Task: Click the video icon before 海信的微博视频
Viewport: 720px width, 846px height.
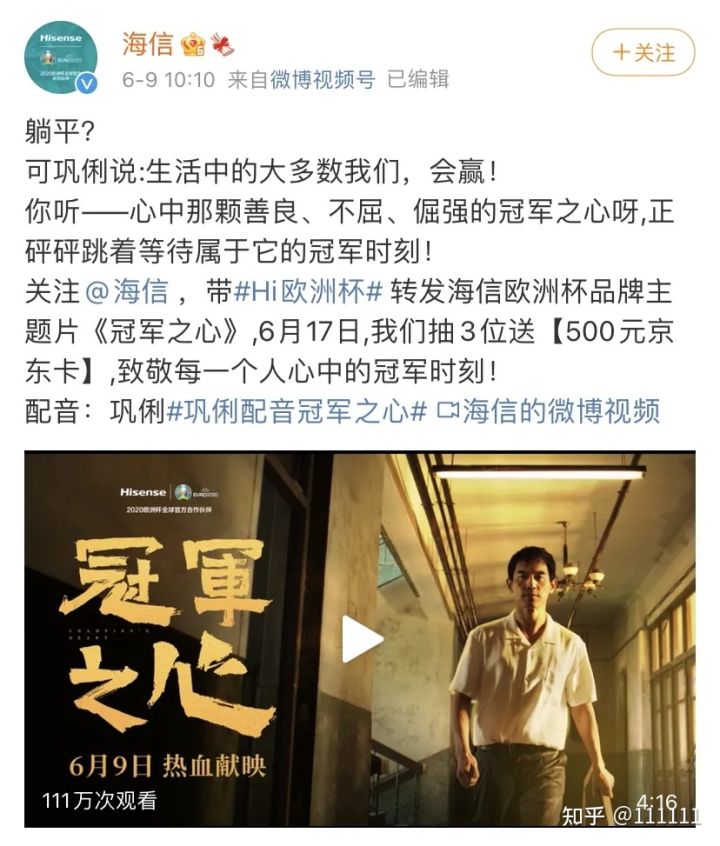Action: pos(447,411)
